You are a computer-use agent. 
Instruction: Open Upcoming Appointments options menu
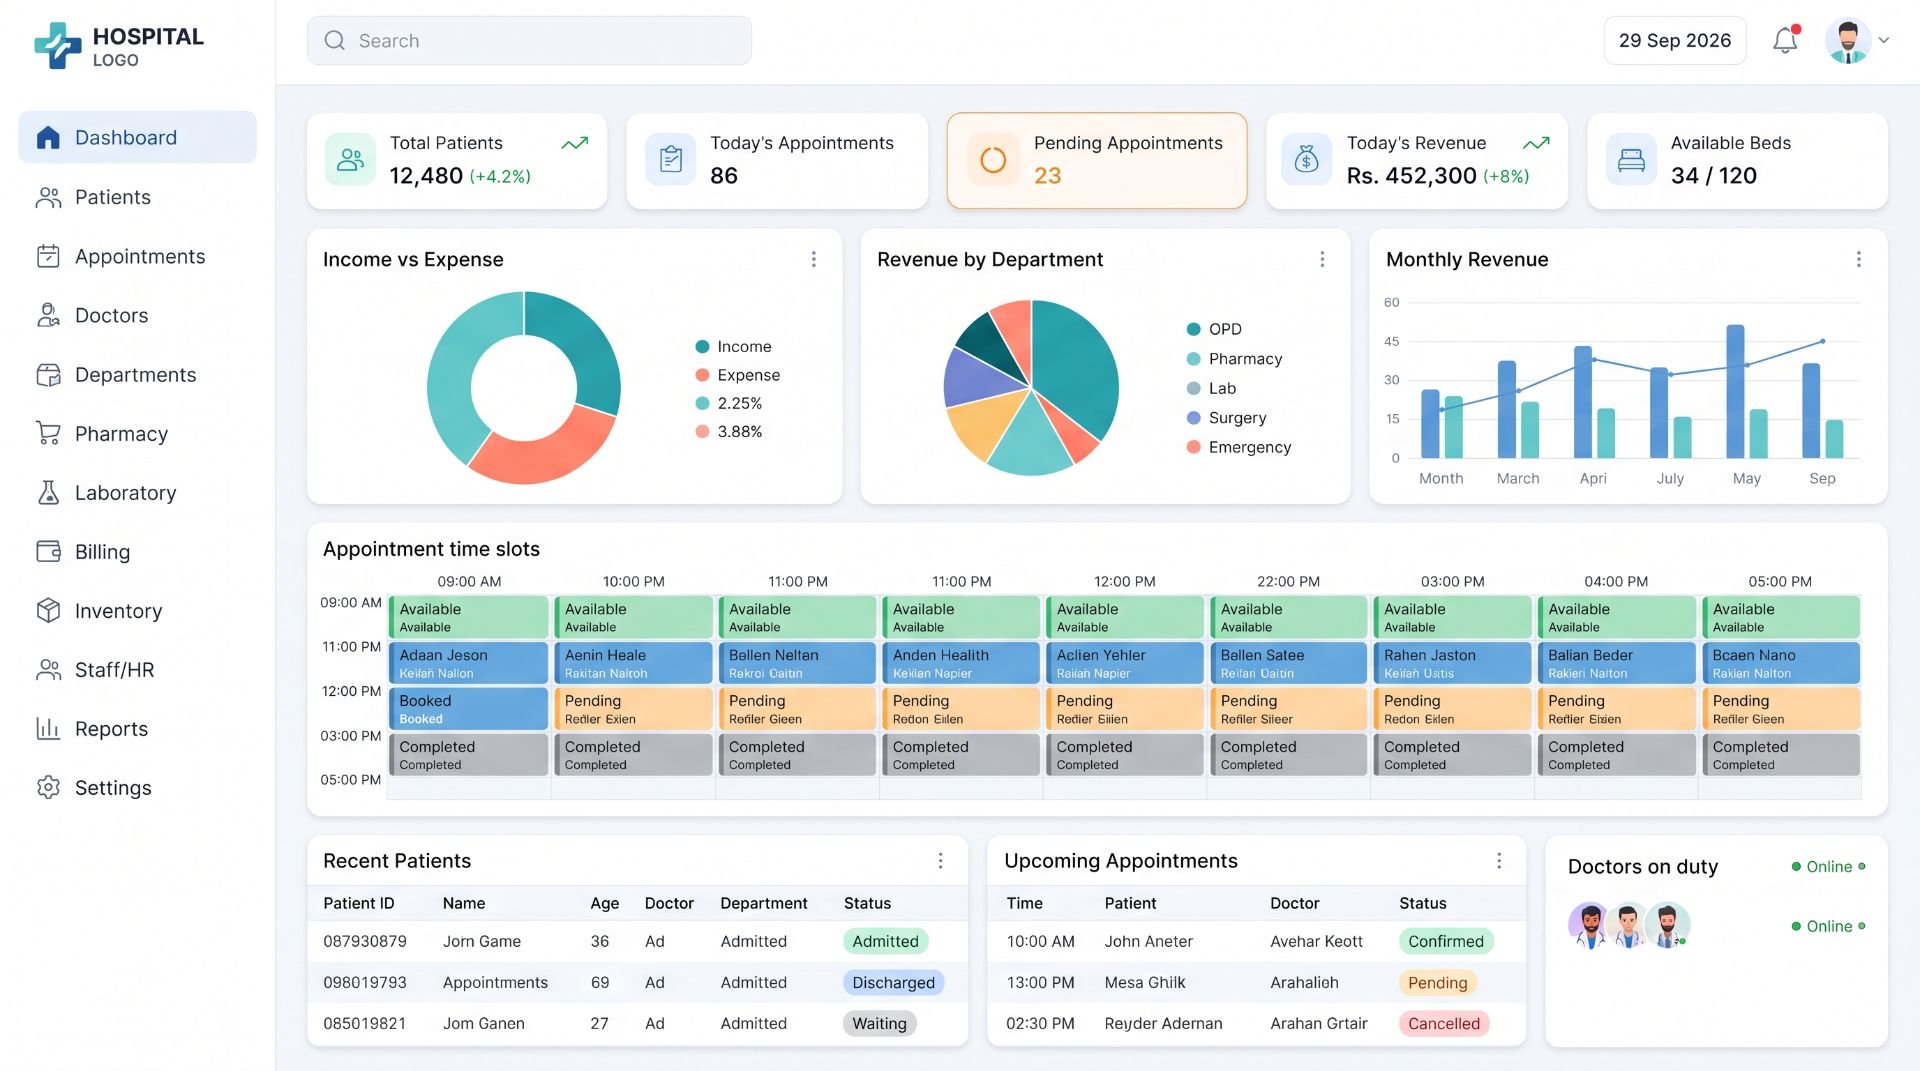[1499, 861]
